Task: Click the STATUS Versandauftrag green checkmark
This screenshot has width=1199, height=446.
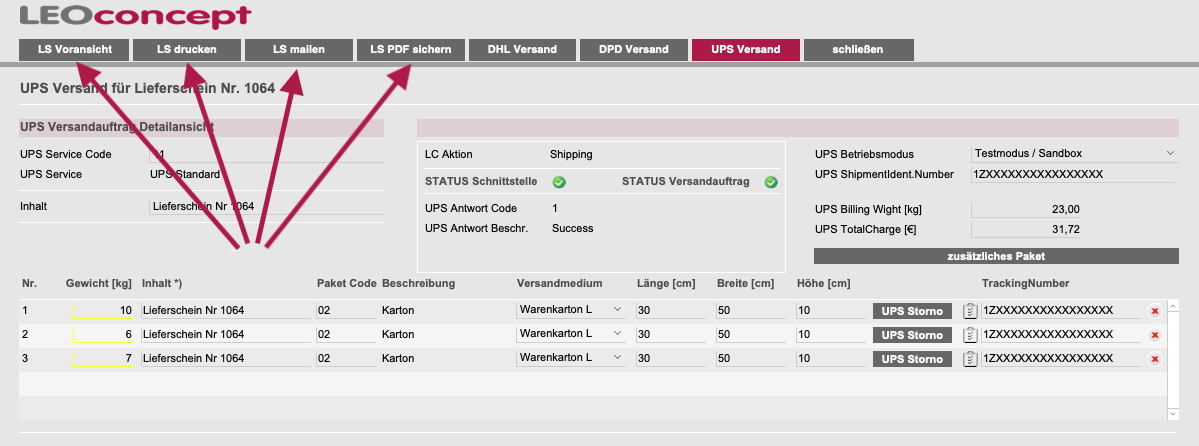Action: coord(771,182)
